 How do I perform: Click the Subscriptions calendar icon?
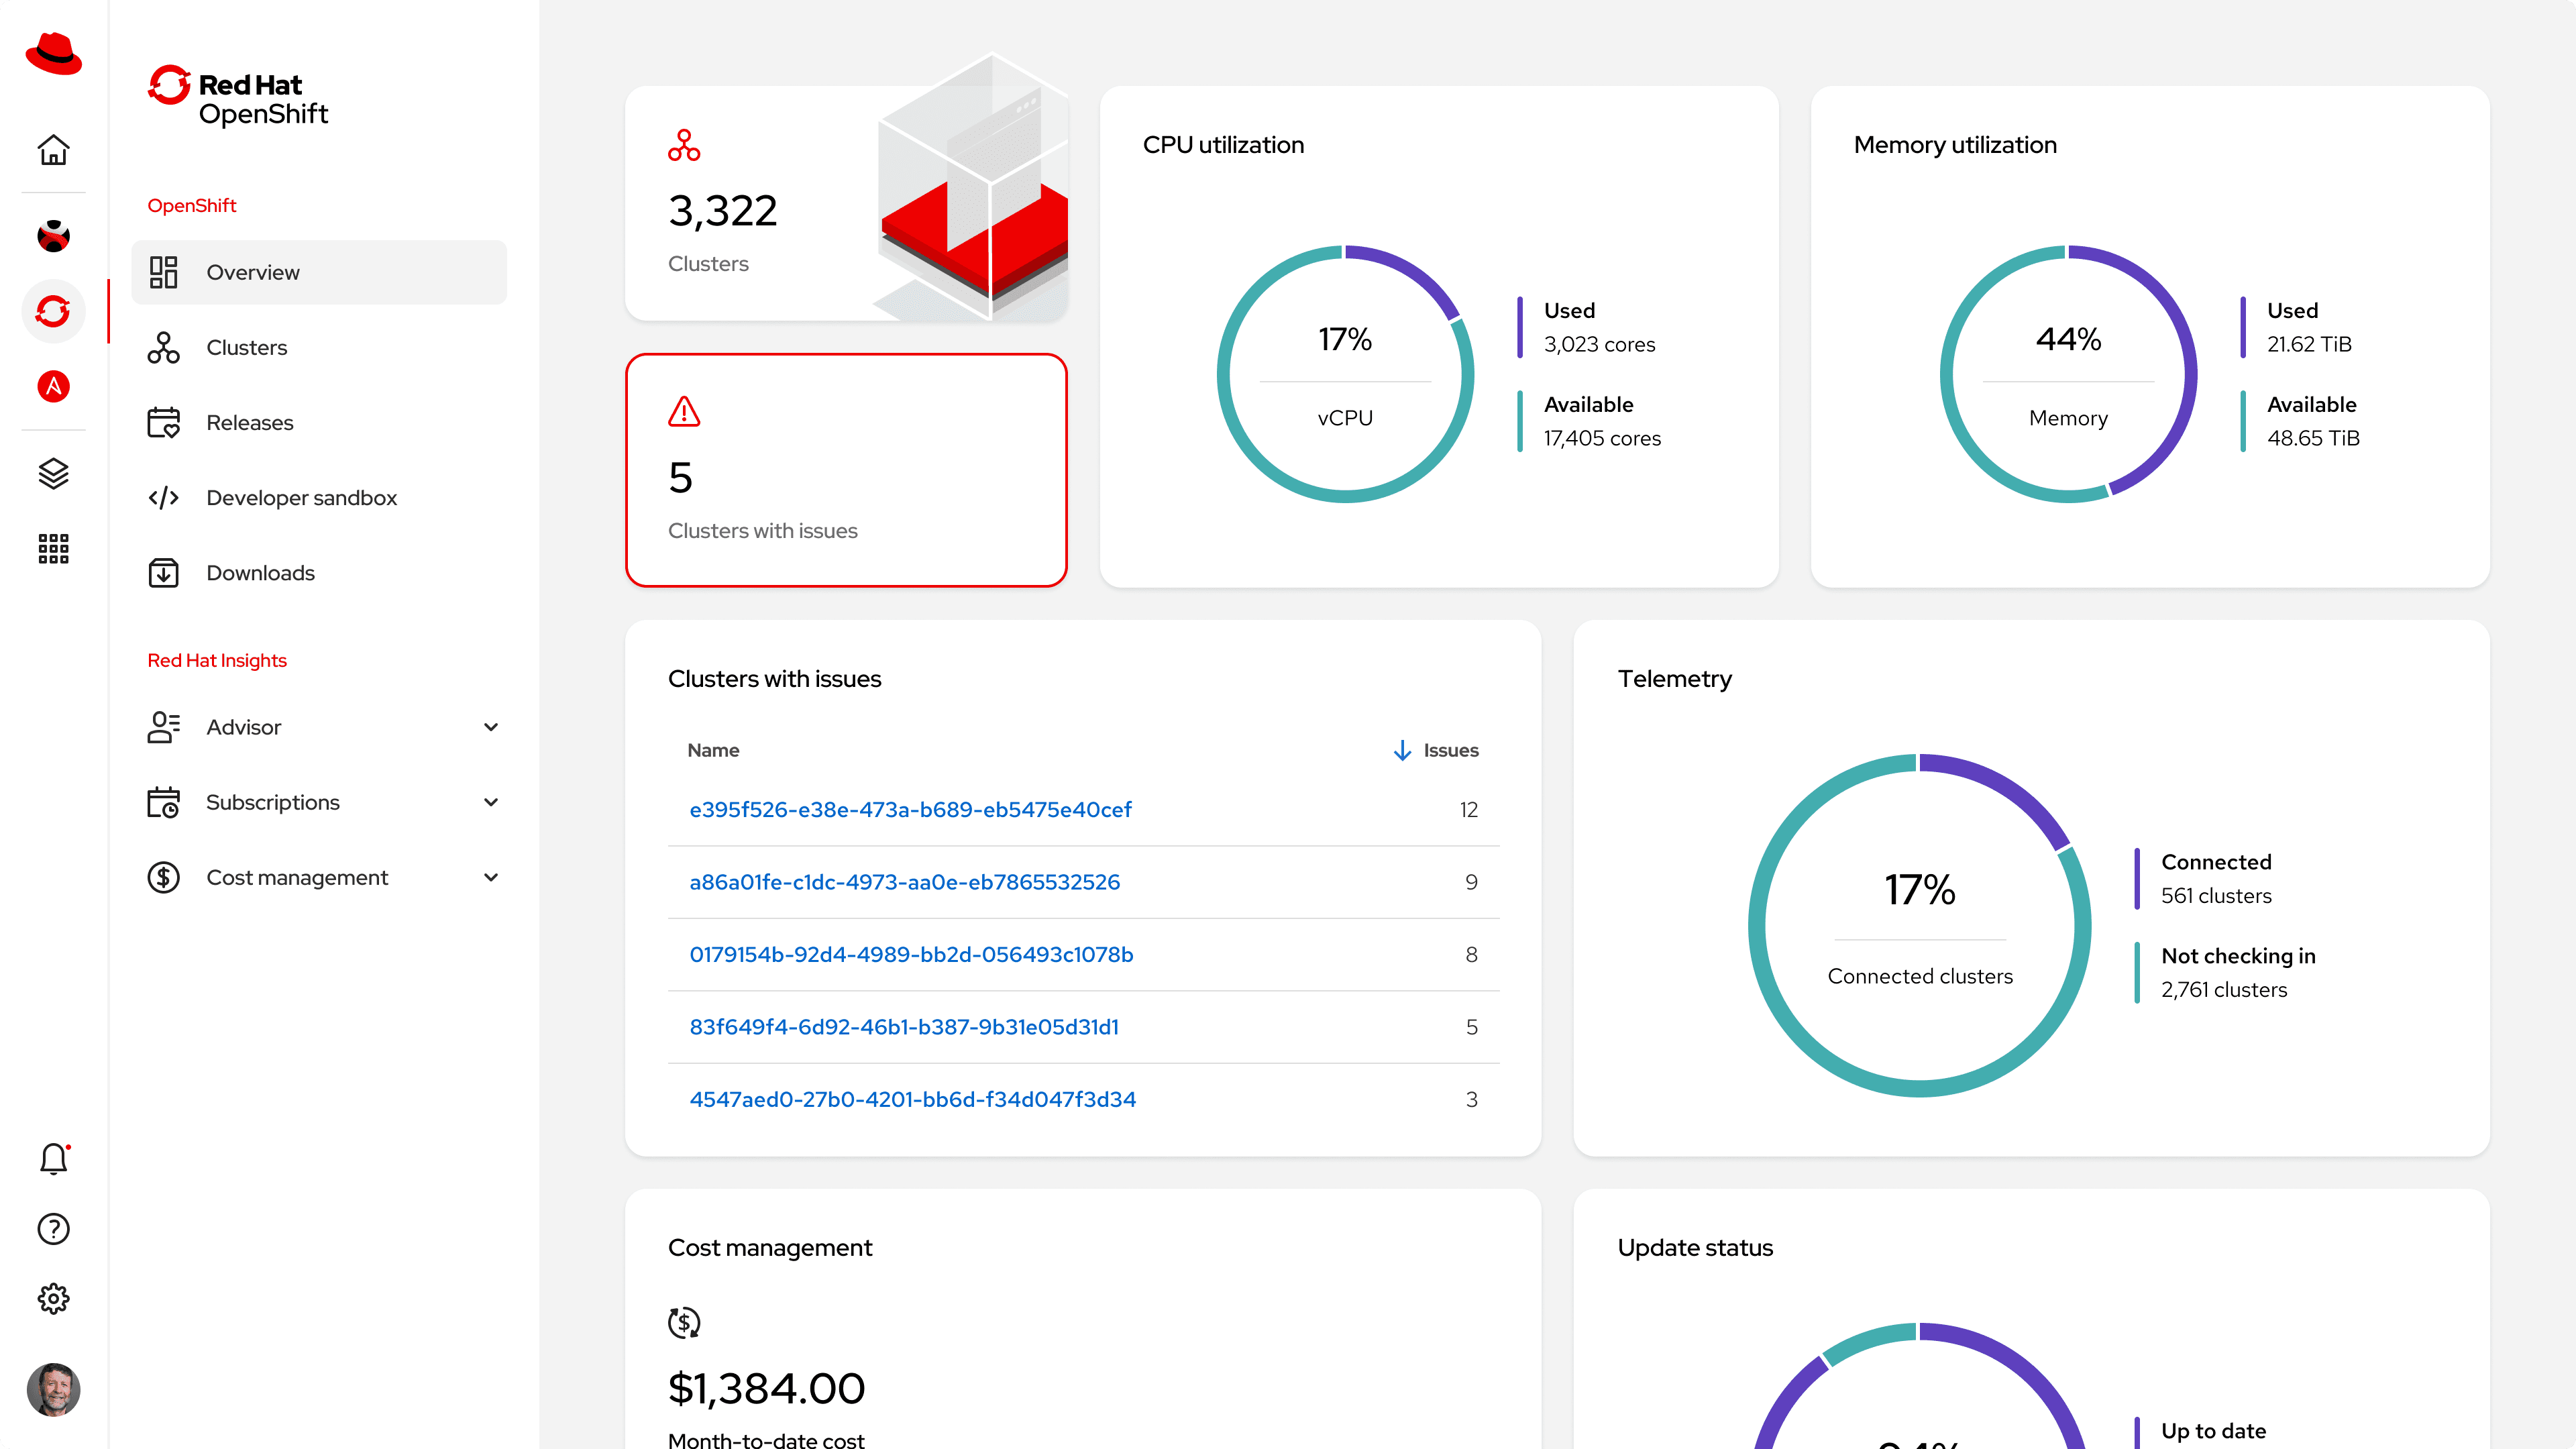[163, 802]
